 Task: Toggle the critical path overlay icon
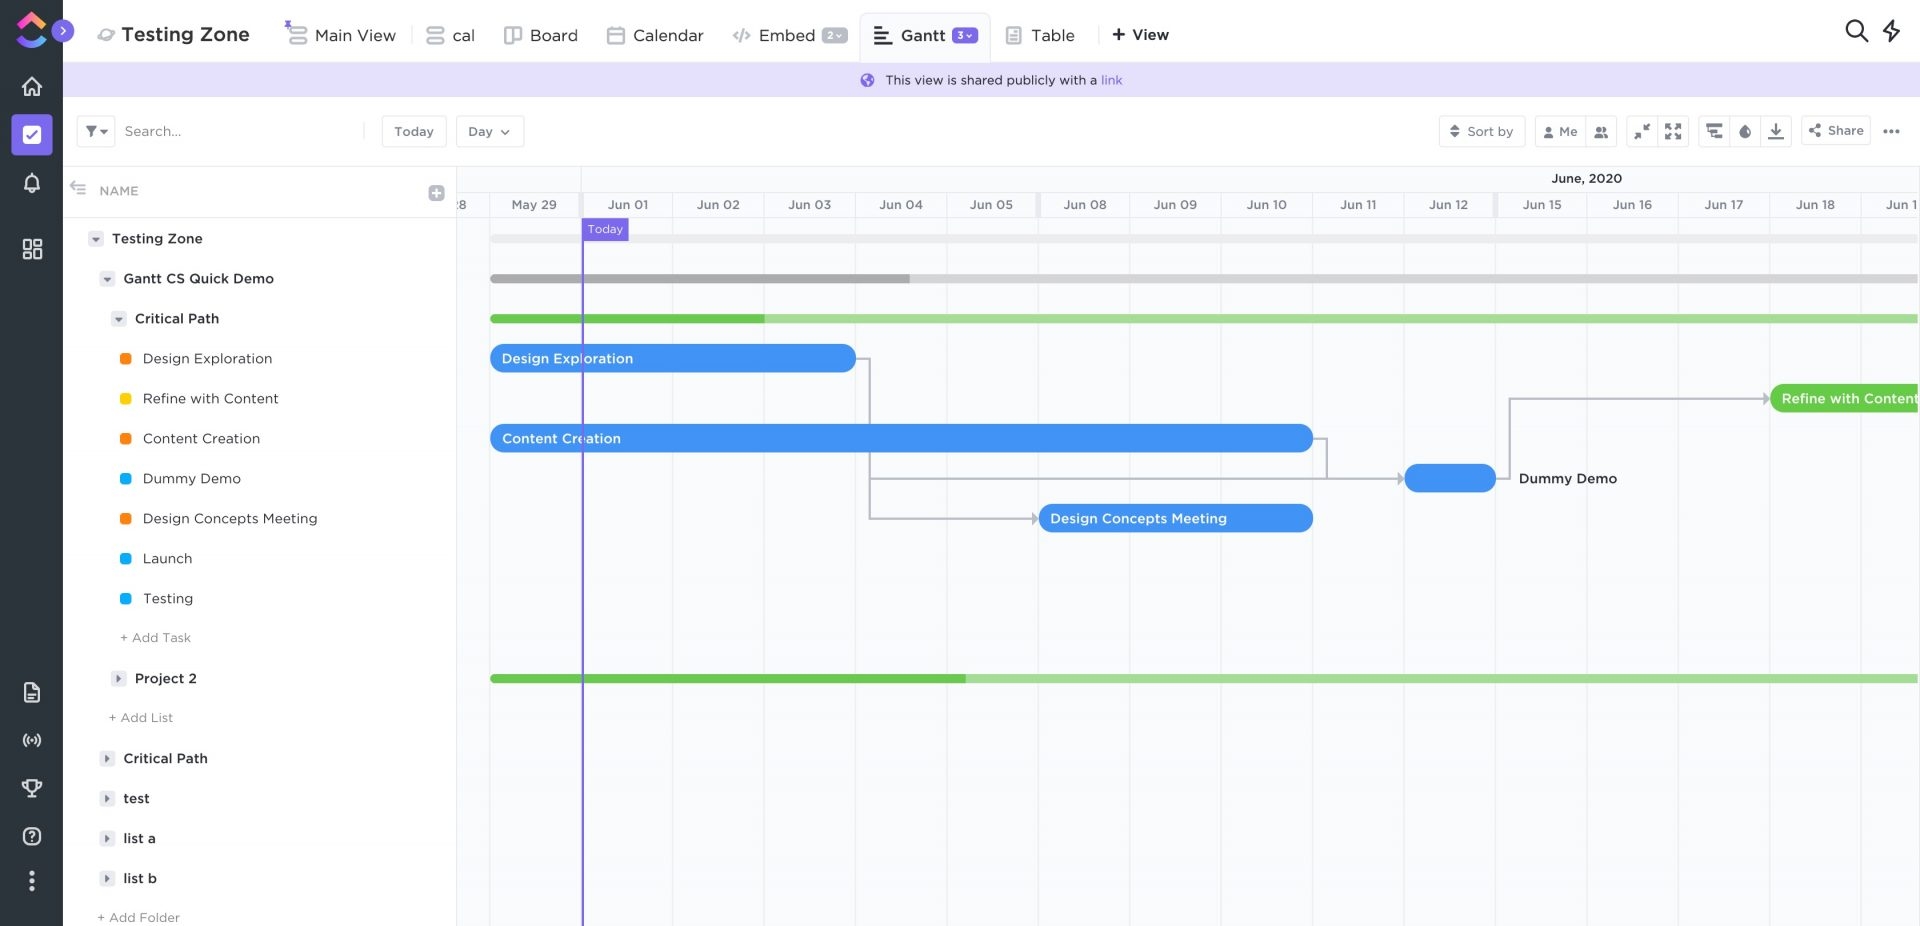pos(1714,131)
